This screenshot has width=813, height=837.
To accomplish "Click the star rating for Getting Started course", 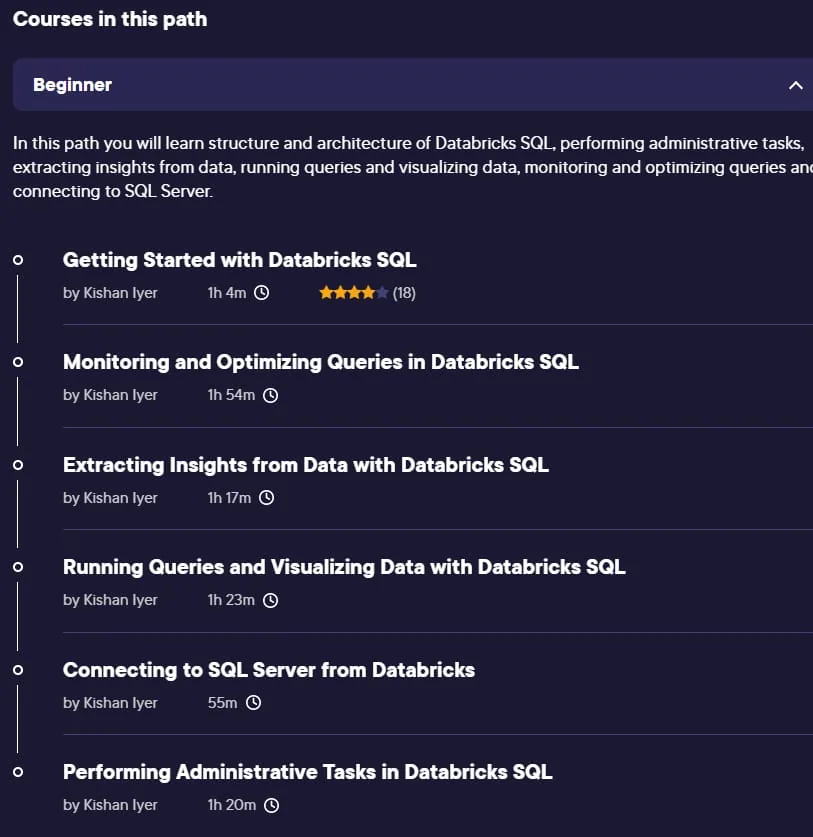I will click(353, 293).
